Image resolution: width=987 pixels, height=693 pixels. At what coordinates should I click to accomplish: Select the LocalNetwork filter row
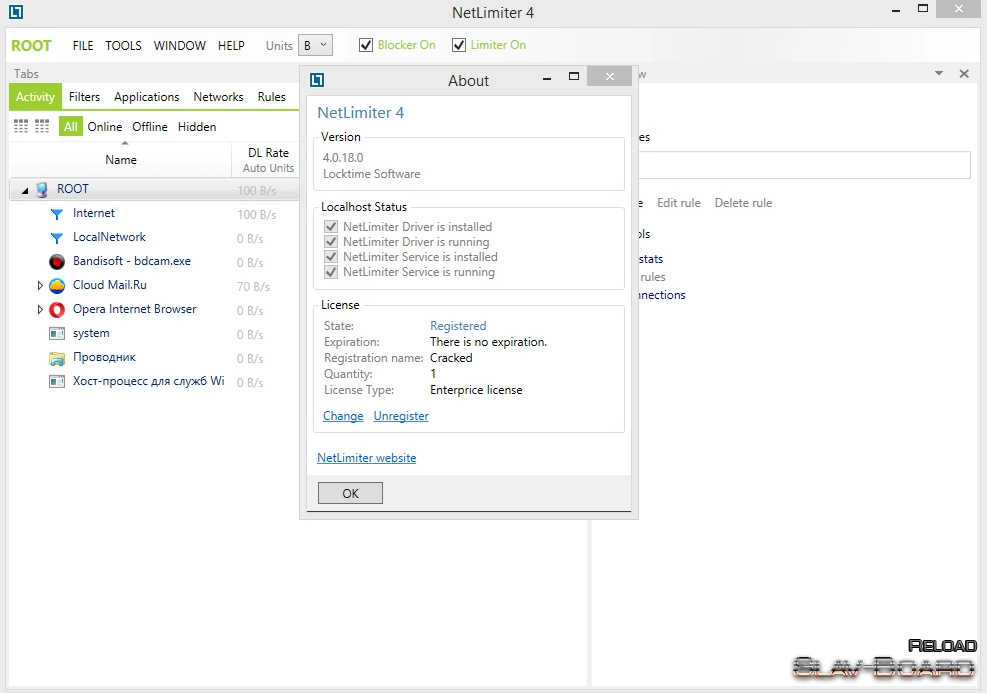154,238
